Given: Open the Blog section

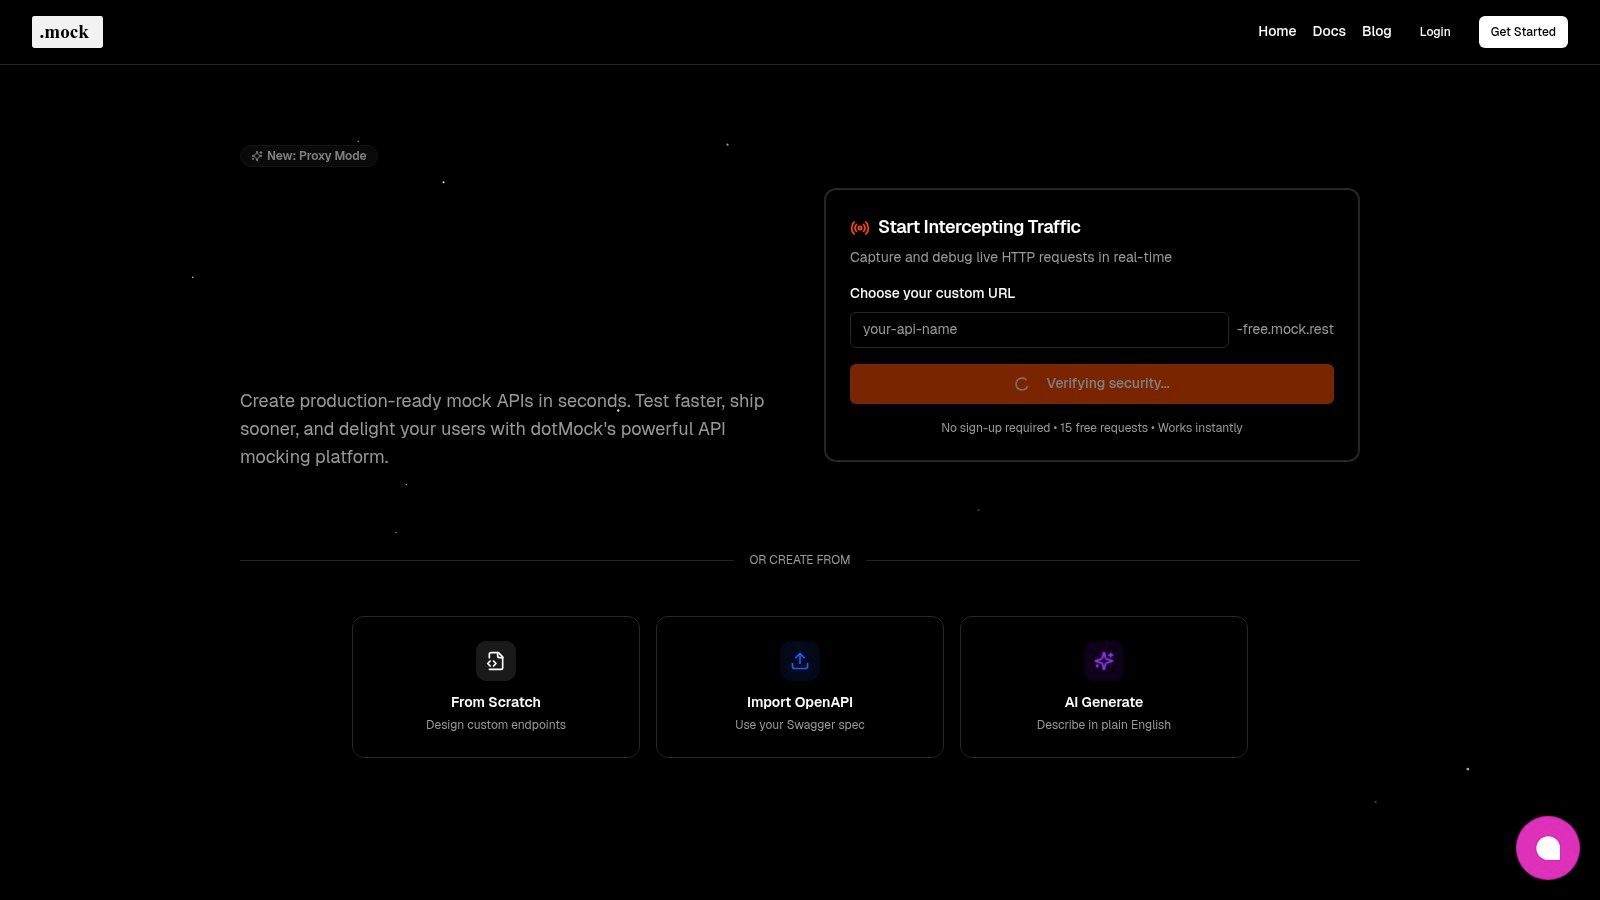Looking at the screenshot, I should point(1376,31).
